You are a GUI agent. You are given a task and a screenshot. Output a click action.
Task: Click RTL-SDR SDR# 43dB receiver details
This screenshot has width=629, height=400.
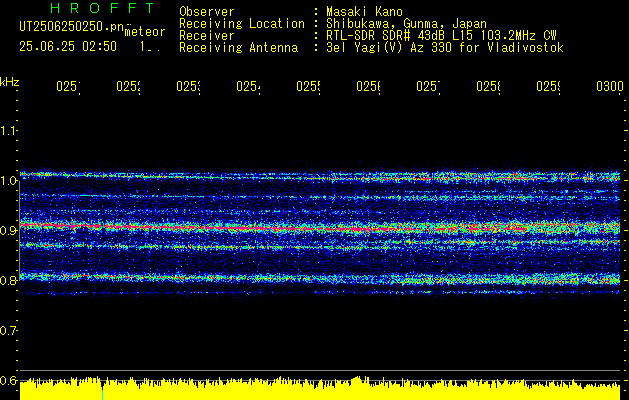coord(441,36)
